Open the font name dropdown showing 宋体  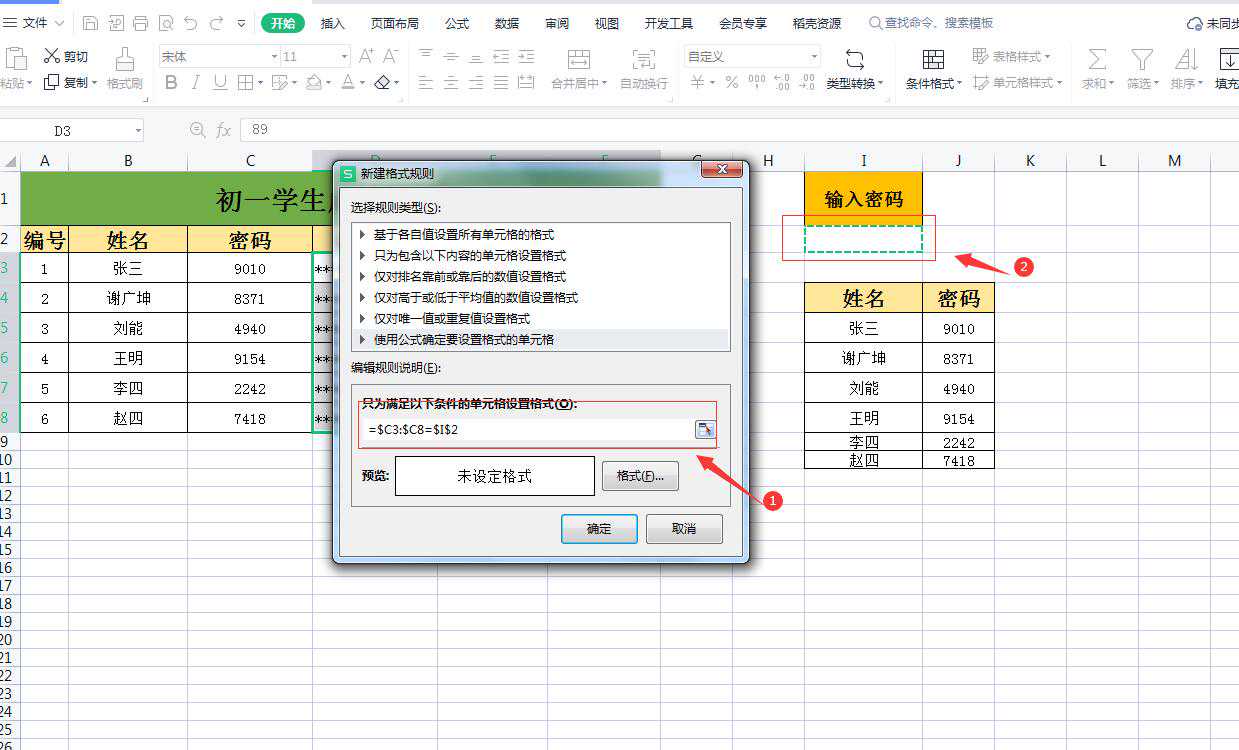click(218, 57)
